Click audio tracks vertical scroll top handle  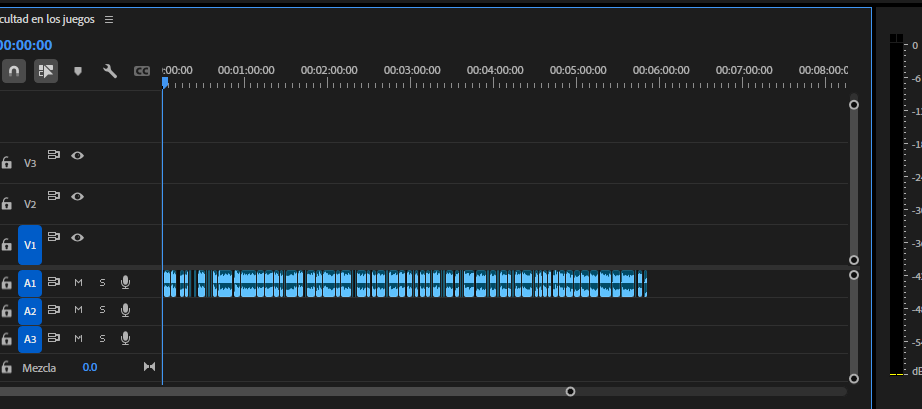pos(854,275)
